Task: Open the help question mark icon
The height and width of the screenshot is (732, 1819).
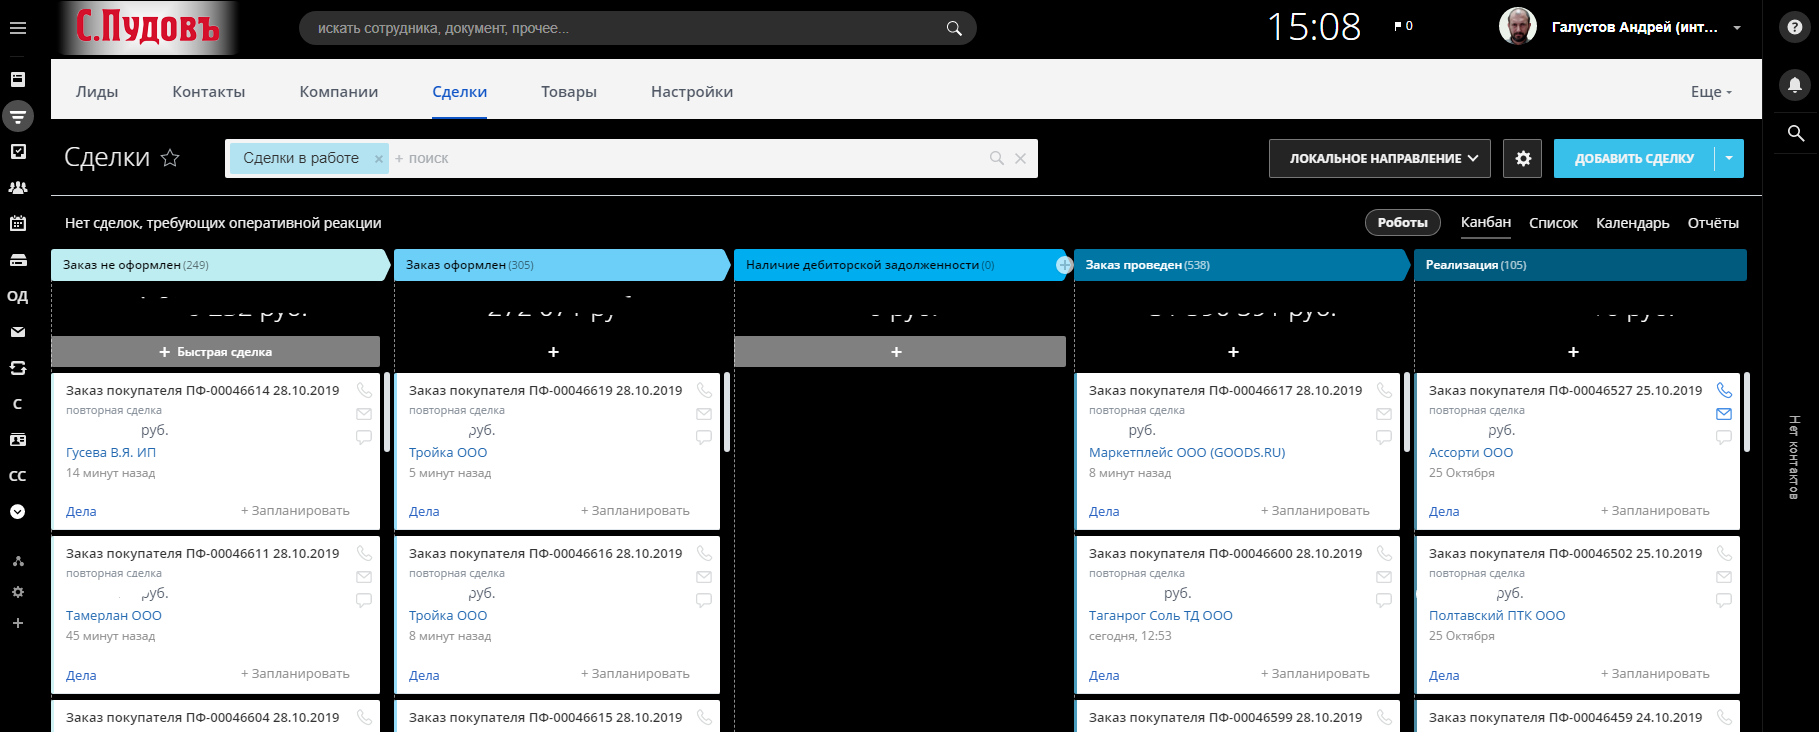Action: [1795, 28]
